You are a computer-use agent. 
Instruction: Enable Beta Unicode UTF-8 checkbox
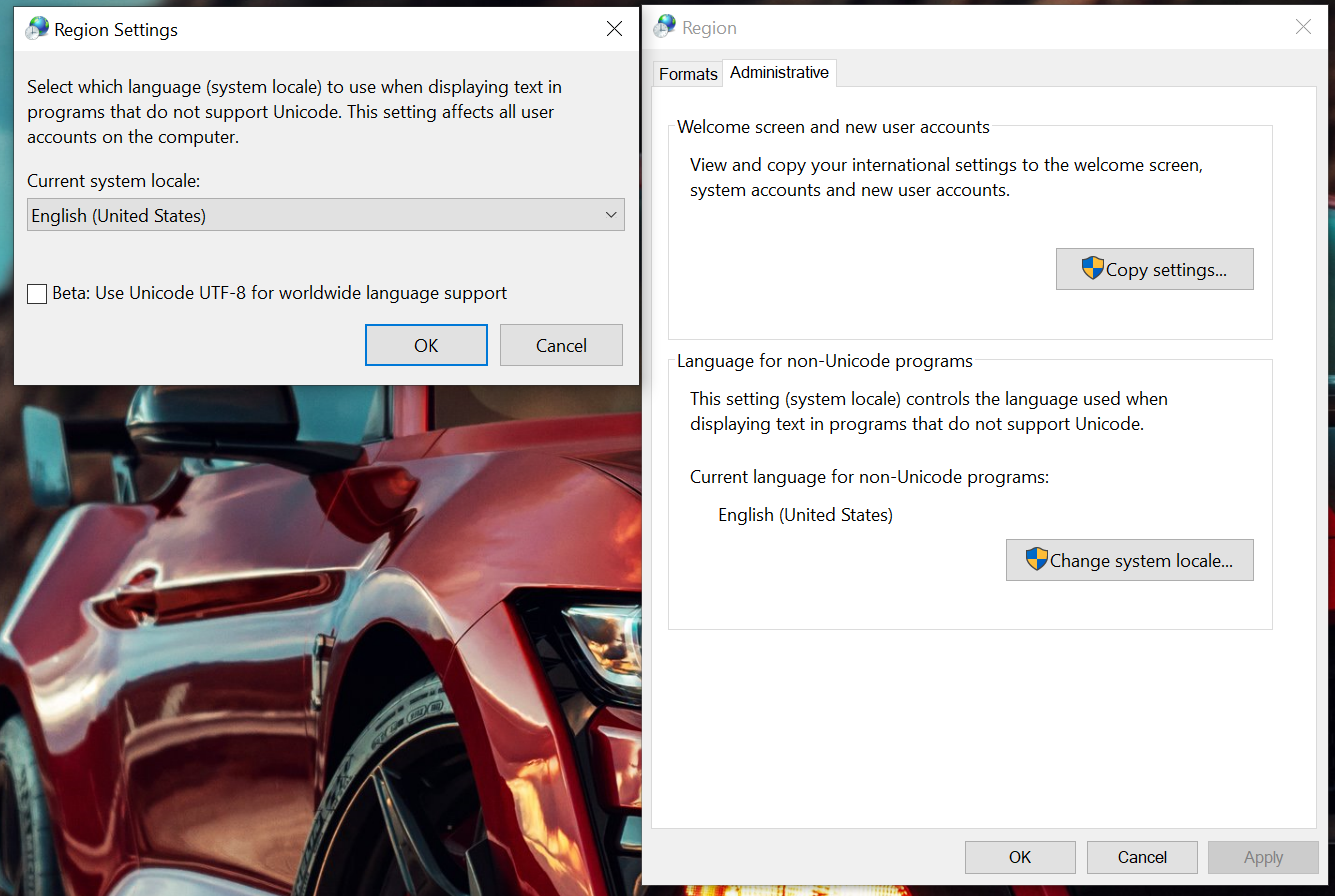[x=37, y=294]
